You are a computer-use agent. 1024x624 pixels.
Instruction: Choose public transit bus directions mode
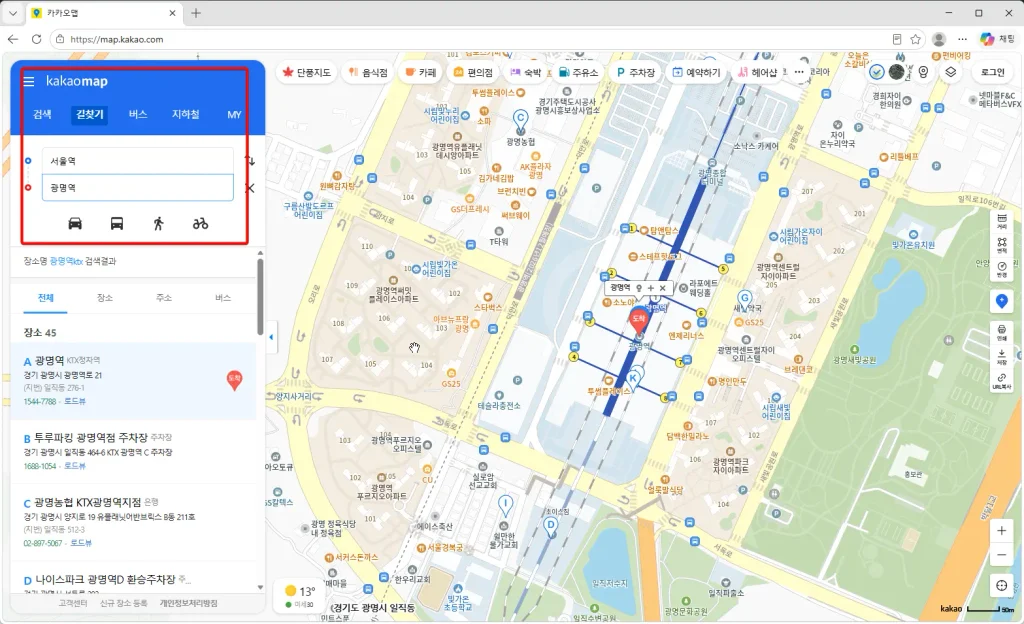tap(117, 224)
